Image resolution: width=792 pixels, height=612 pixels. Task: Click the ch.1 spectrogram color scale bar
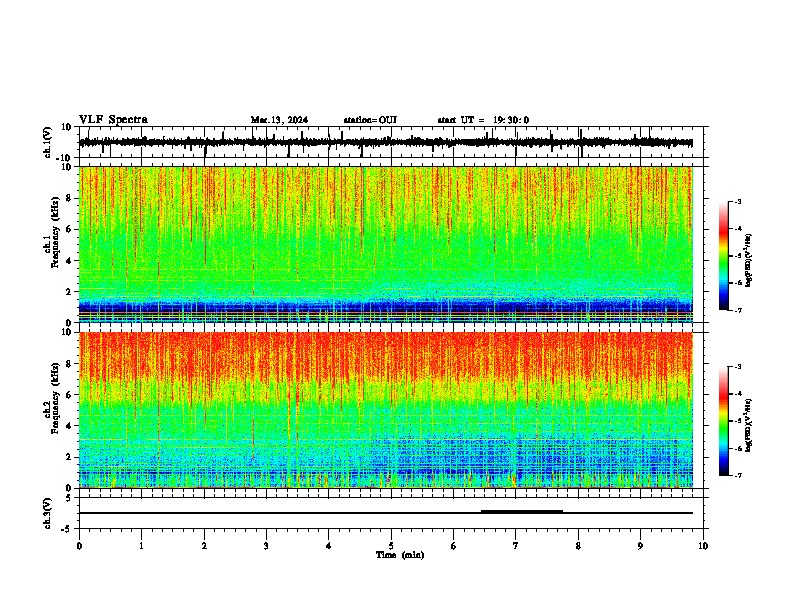[724, 256]
